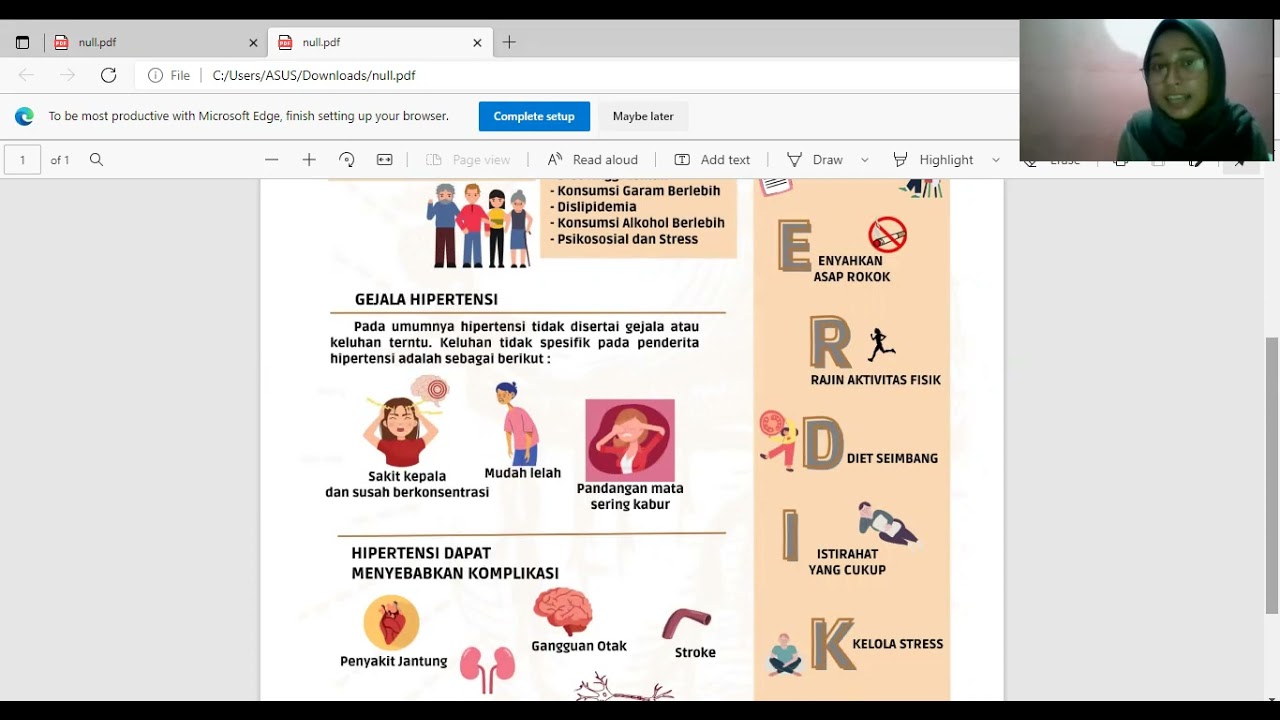1280x720 pixels.
Task: Select the second null.pdf tab
Action: pos(379,42)
